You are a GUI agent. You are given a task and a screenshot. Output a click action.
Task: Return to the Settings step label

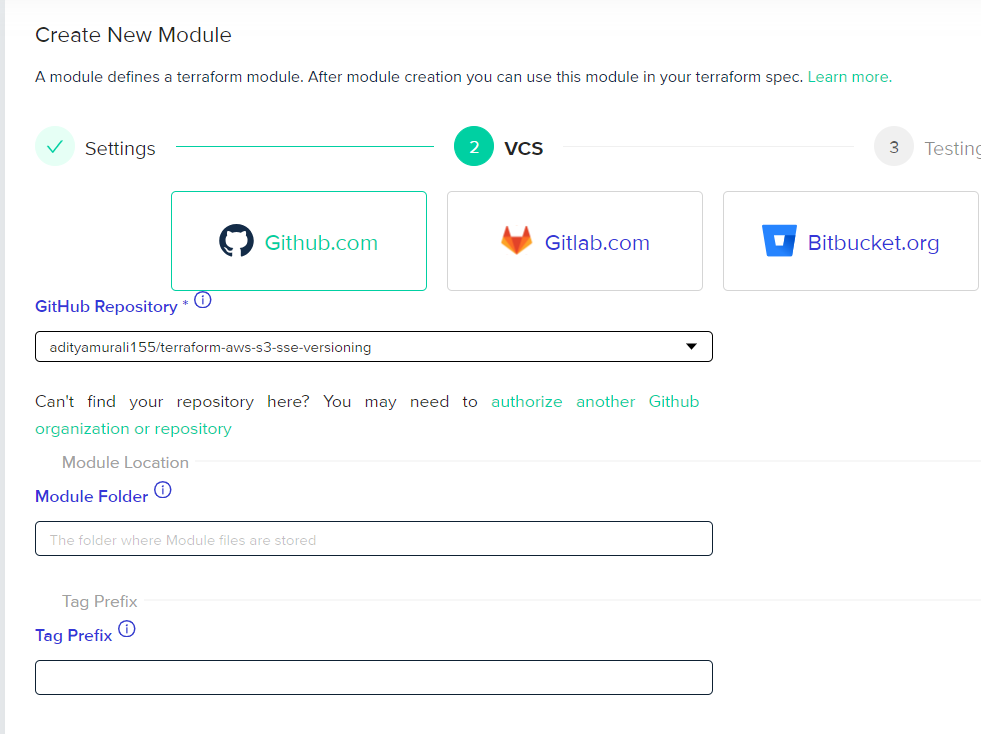120,149
